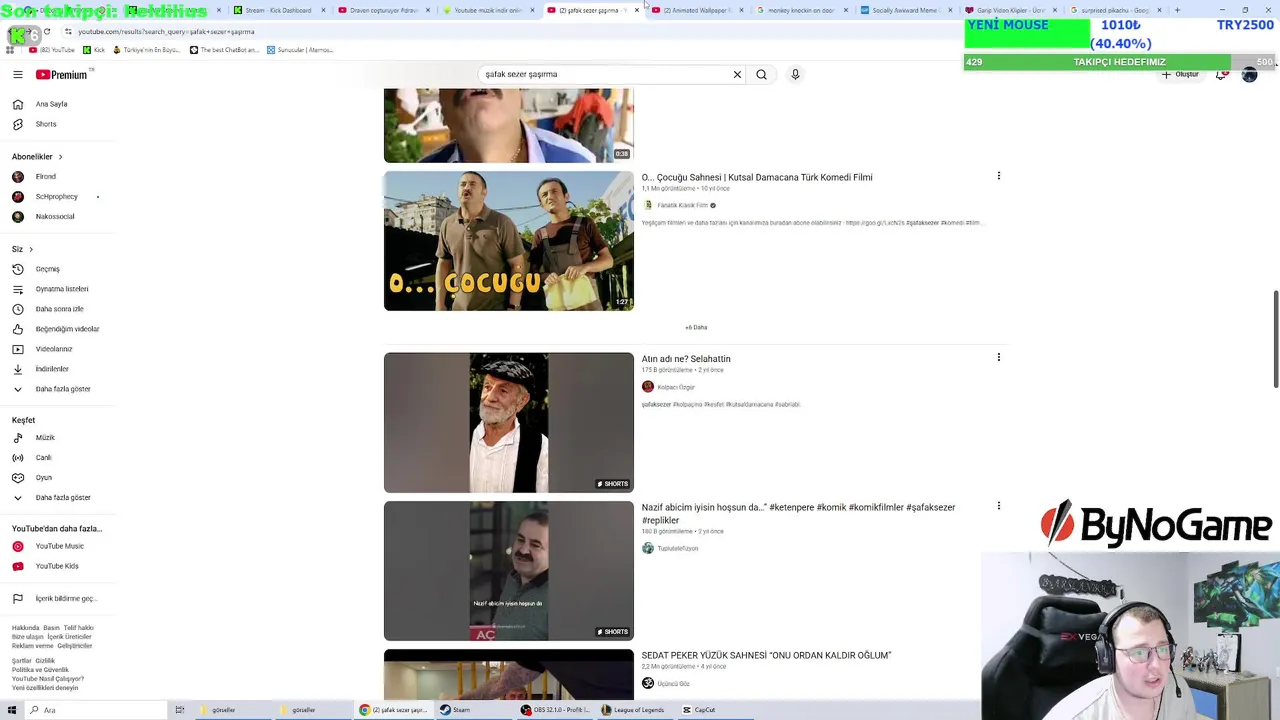Open İçerik bildirme geçmişi

[x=66, y=599]
